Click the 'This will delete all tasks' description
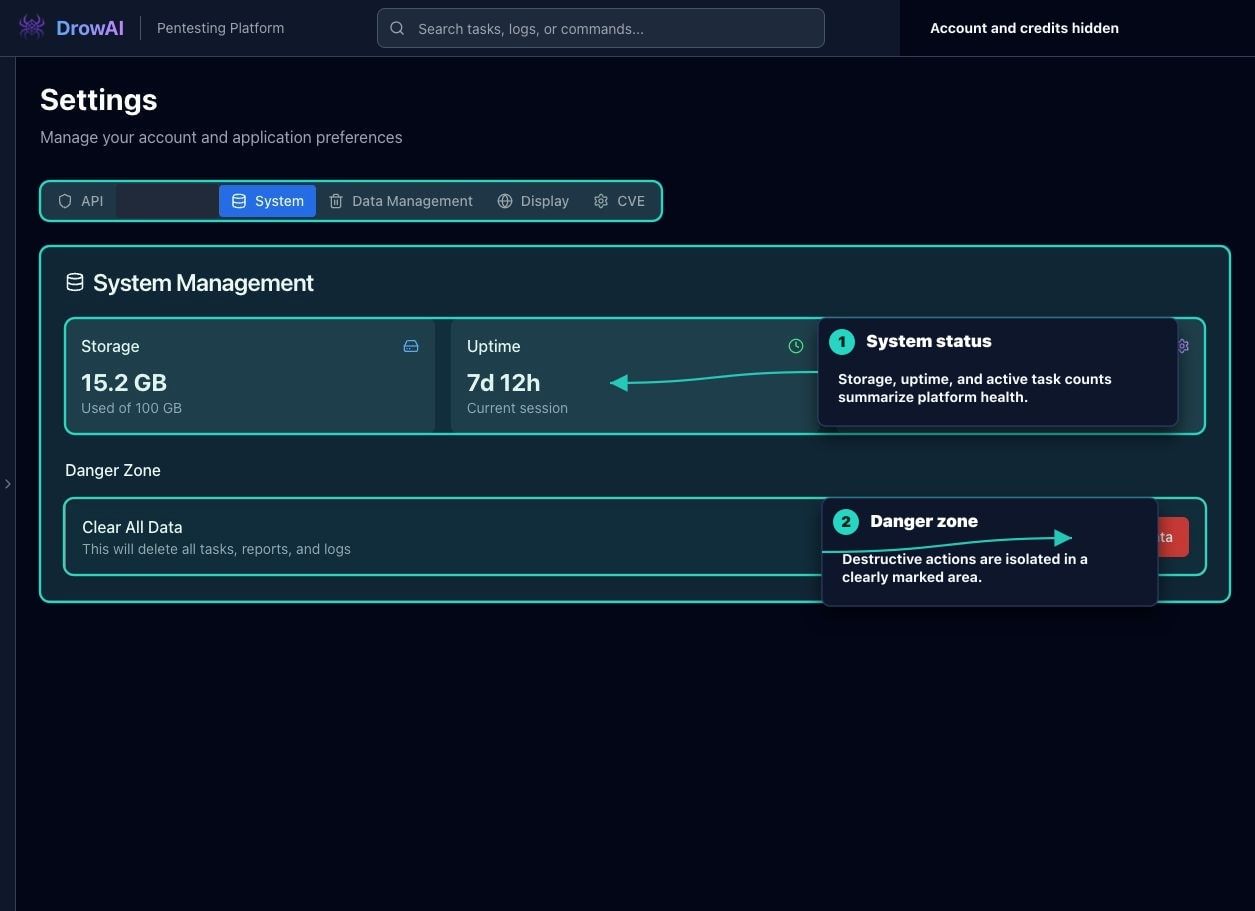Screen dimensions: 1255x911 (216, 549)
